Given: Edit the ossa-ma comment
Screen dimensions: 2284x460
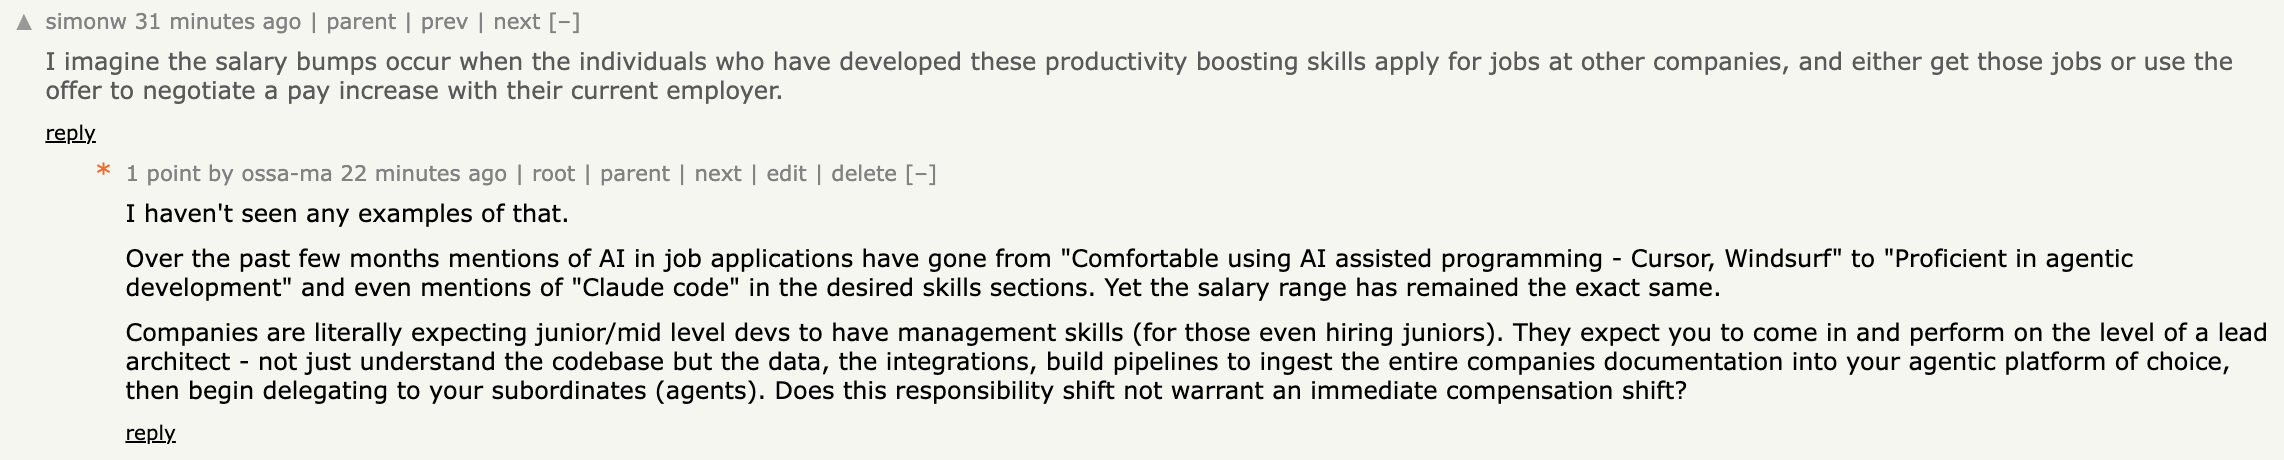Looking at the screenshot, I should click(x=786, y=174).
